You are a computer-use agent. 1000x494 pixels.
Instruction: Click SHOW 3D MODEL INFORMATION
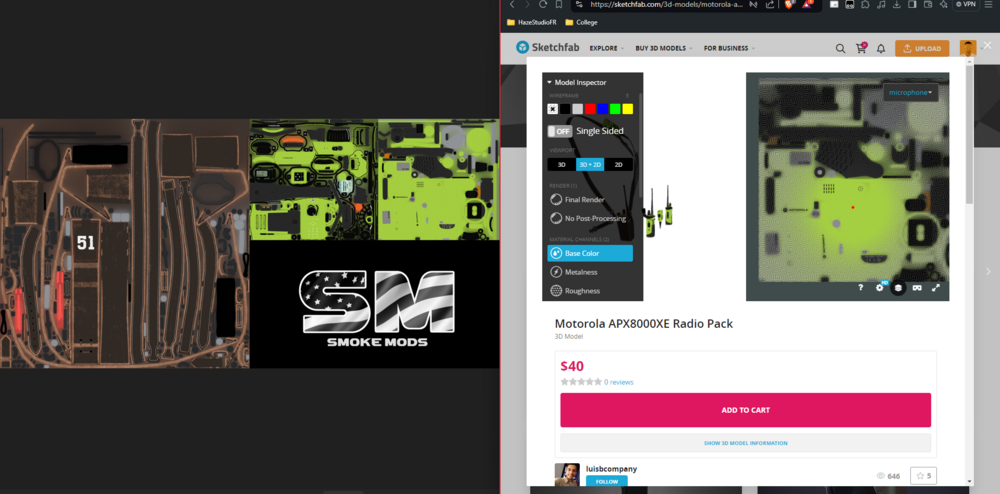(746, 443)
